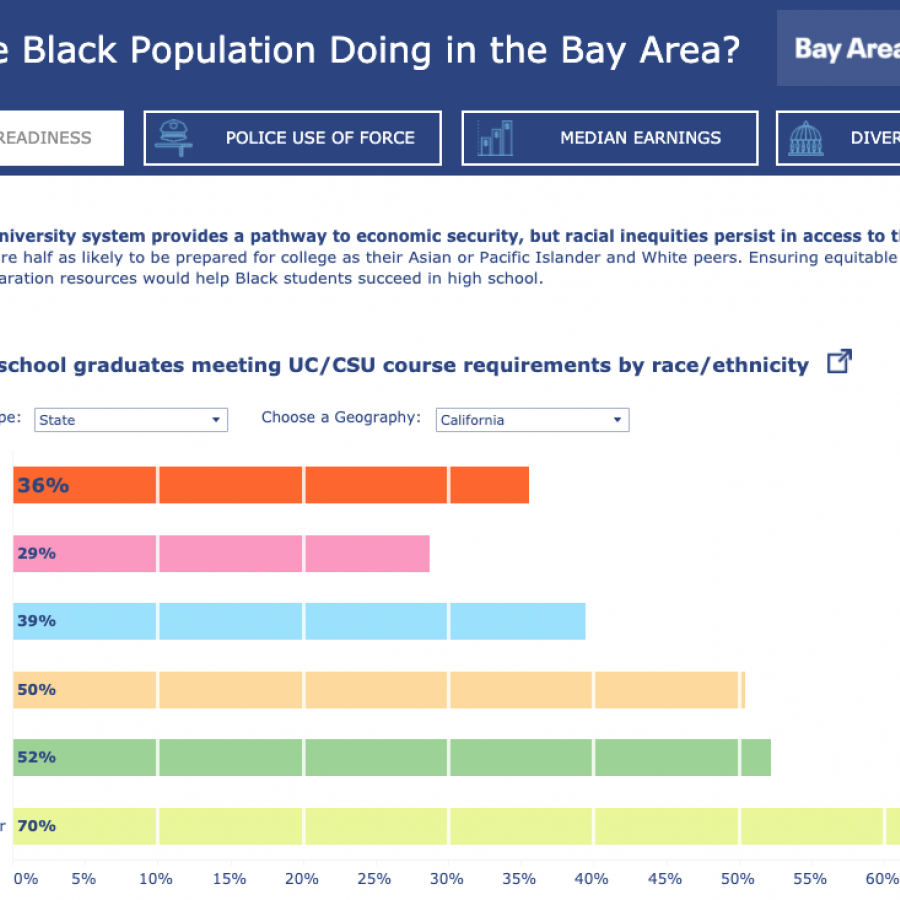
Task: Select the pink 29% bar
Action: pyautogui.click(x=220, y=553)
